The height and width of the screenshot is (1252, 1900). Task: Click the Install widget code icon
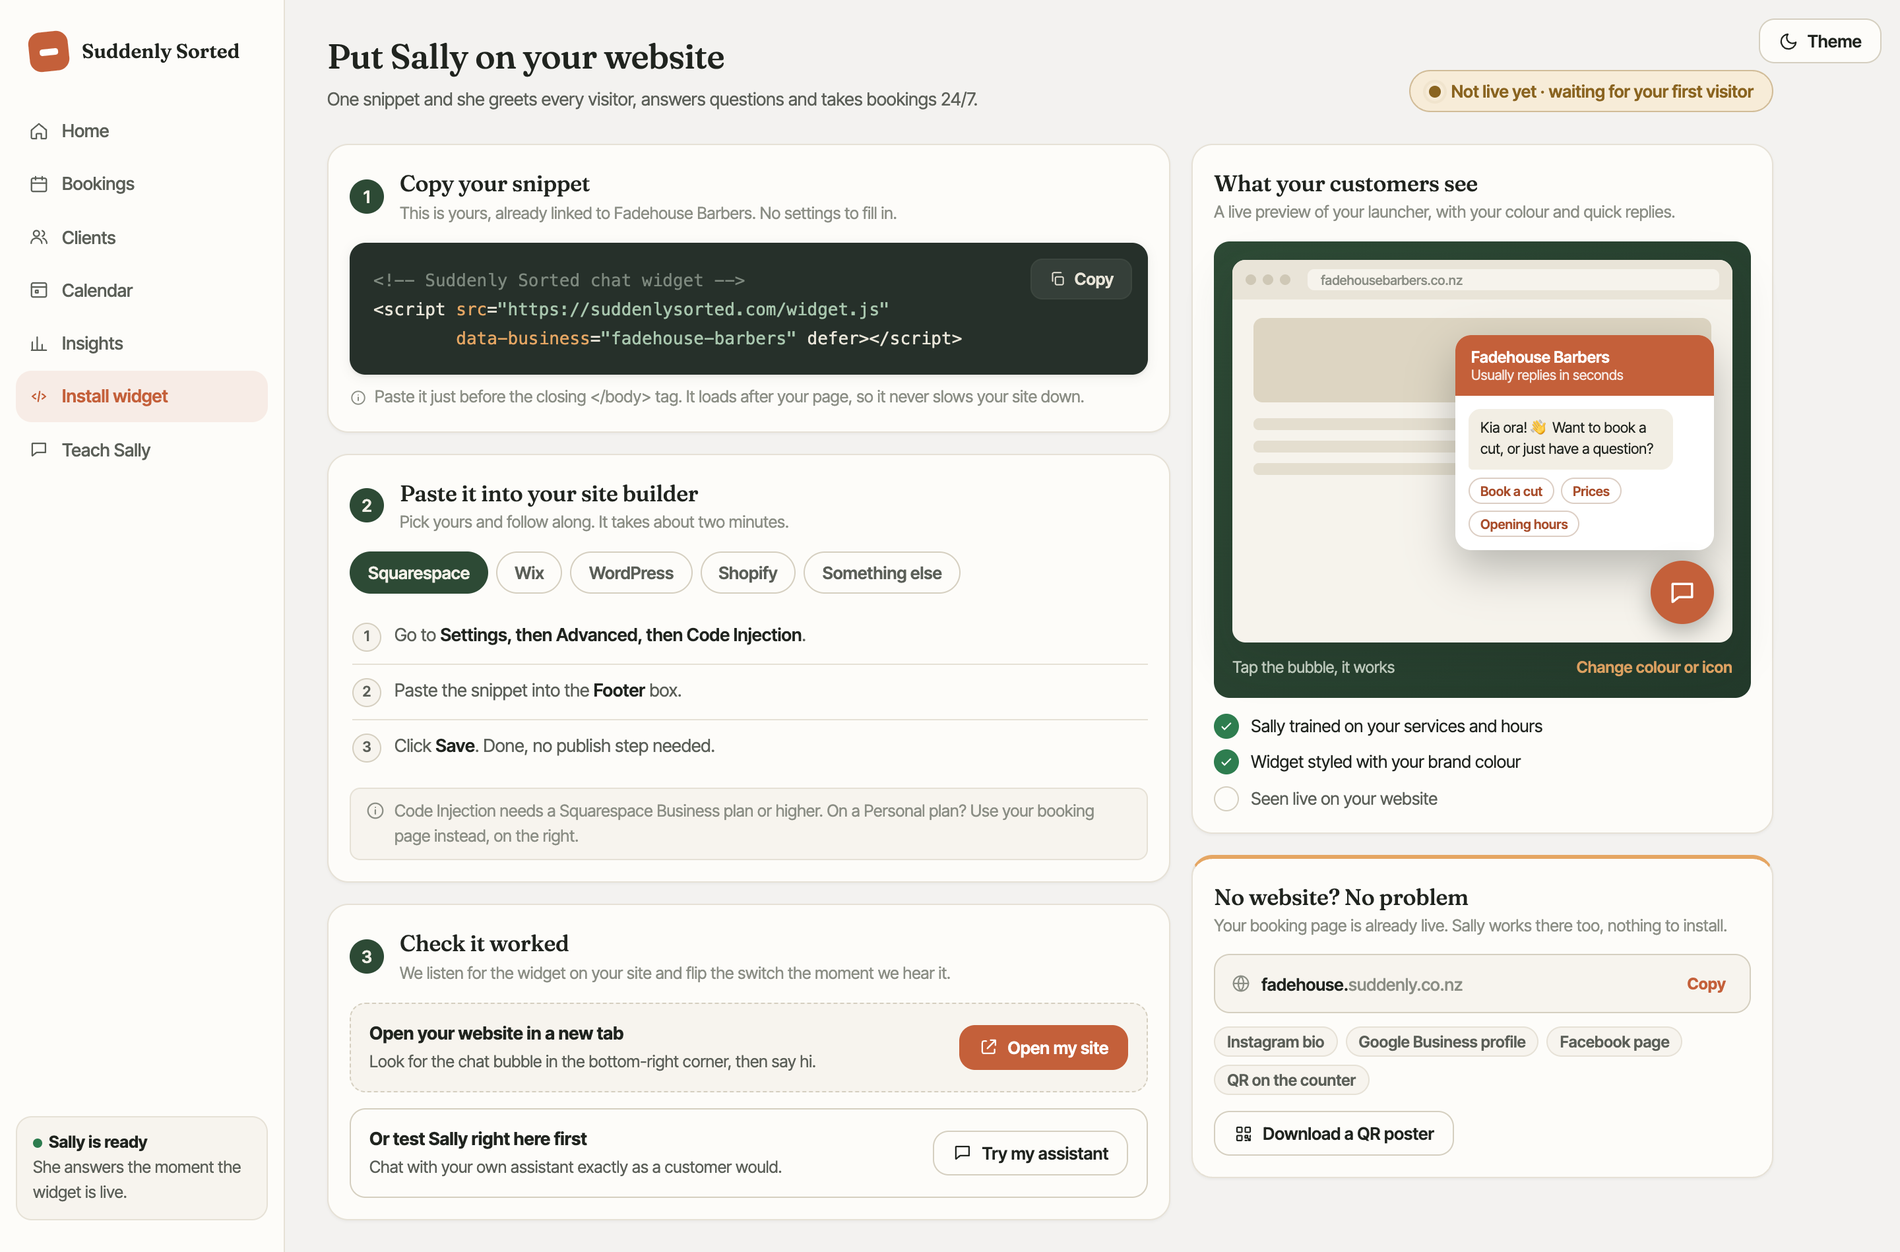pyautogui.click(x=39, y=397)
